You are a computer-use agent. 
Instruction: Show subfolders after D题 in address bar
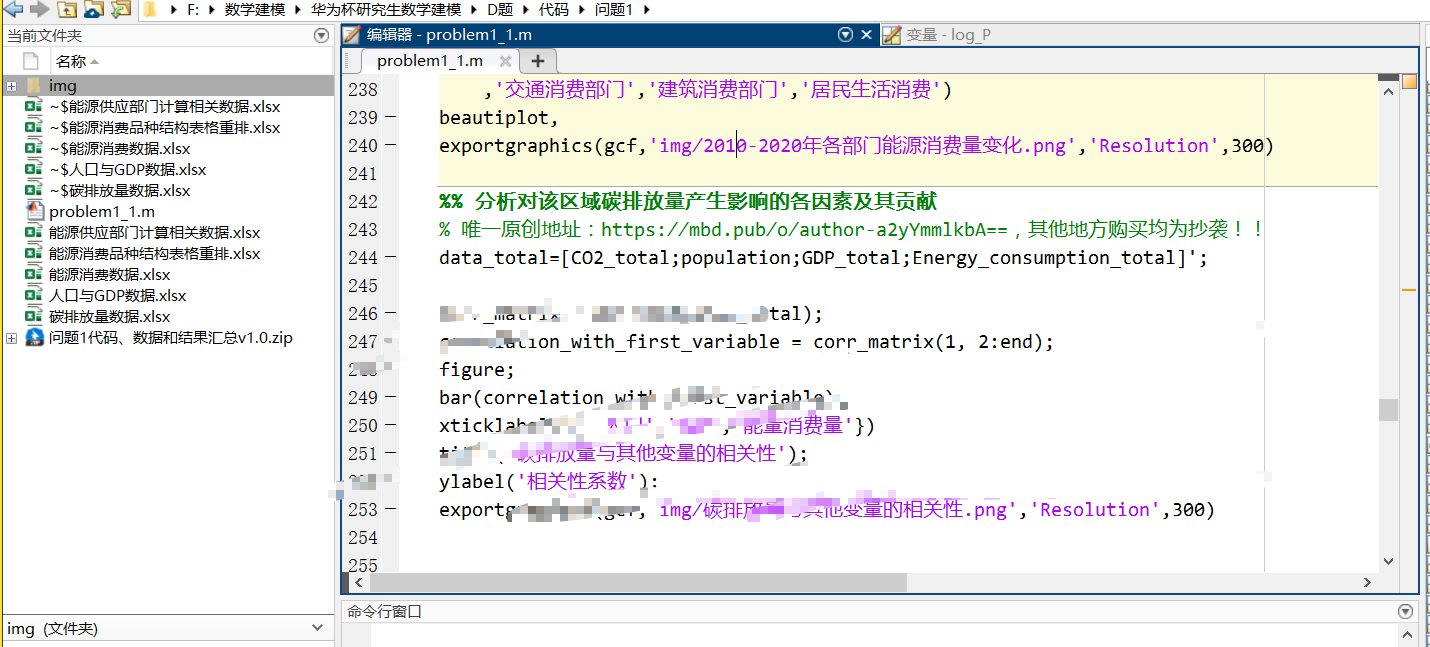526,9
